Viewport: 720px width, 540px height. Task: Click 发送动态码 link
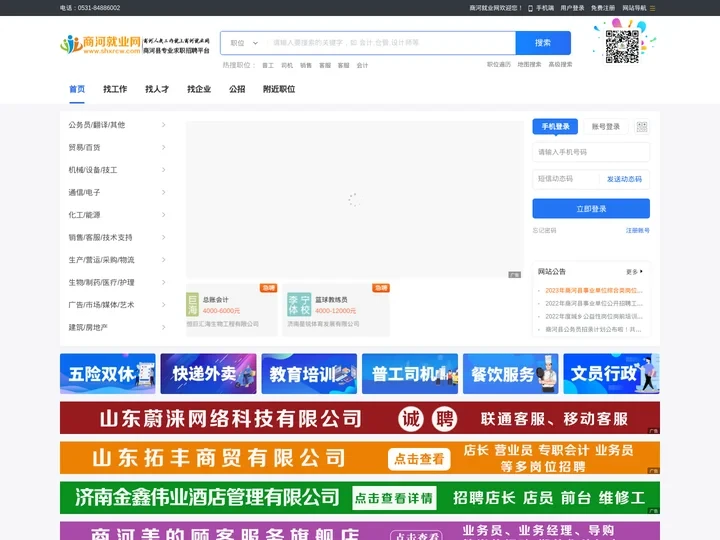point(624,179)
